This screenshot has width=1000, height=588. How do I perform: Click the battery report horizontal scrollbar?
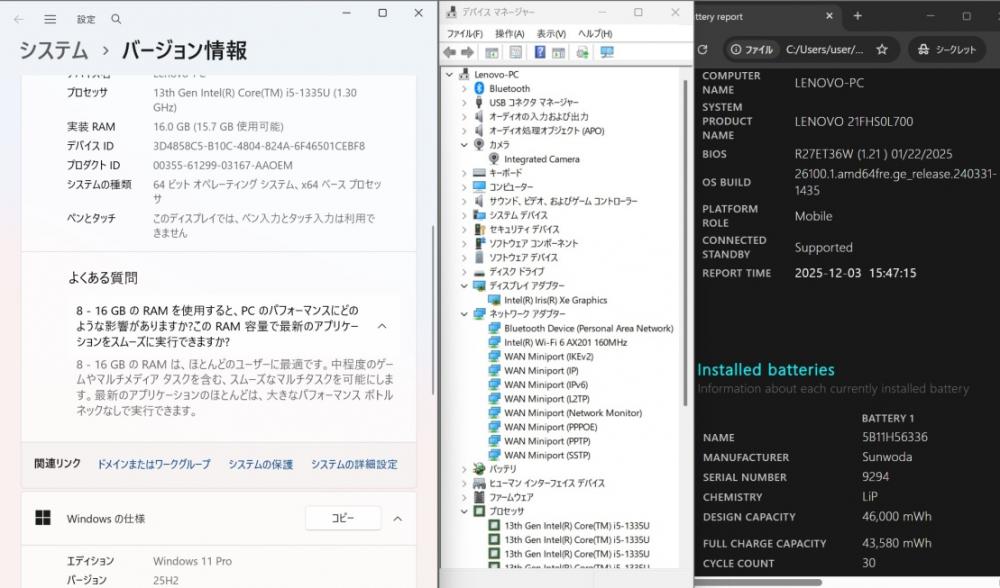coord(758,582)
